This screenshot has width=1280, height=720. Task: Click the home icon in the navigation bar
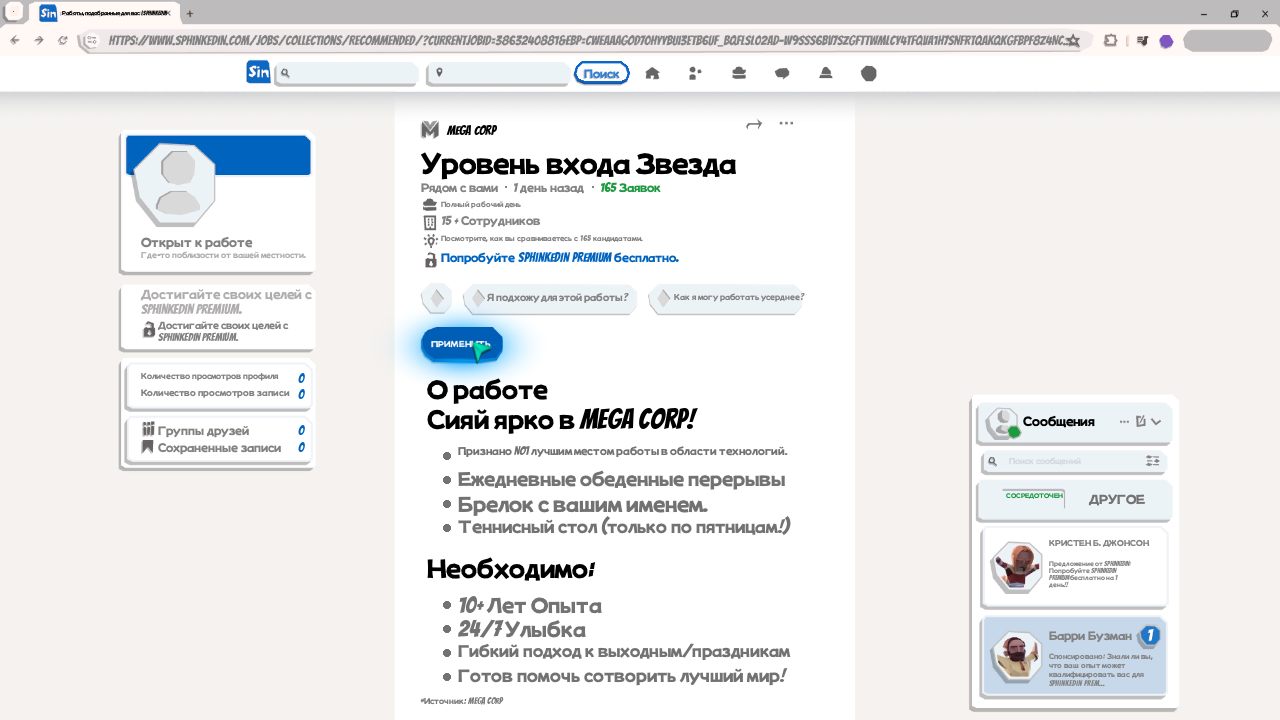[652, 73]
